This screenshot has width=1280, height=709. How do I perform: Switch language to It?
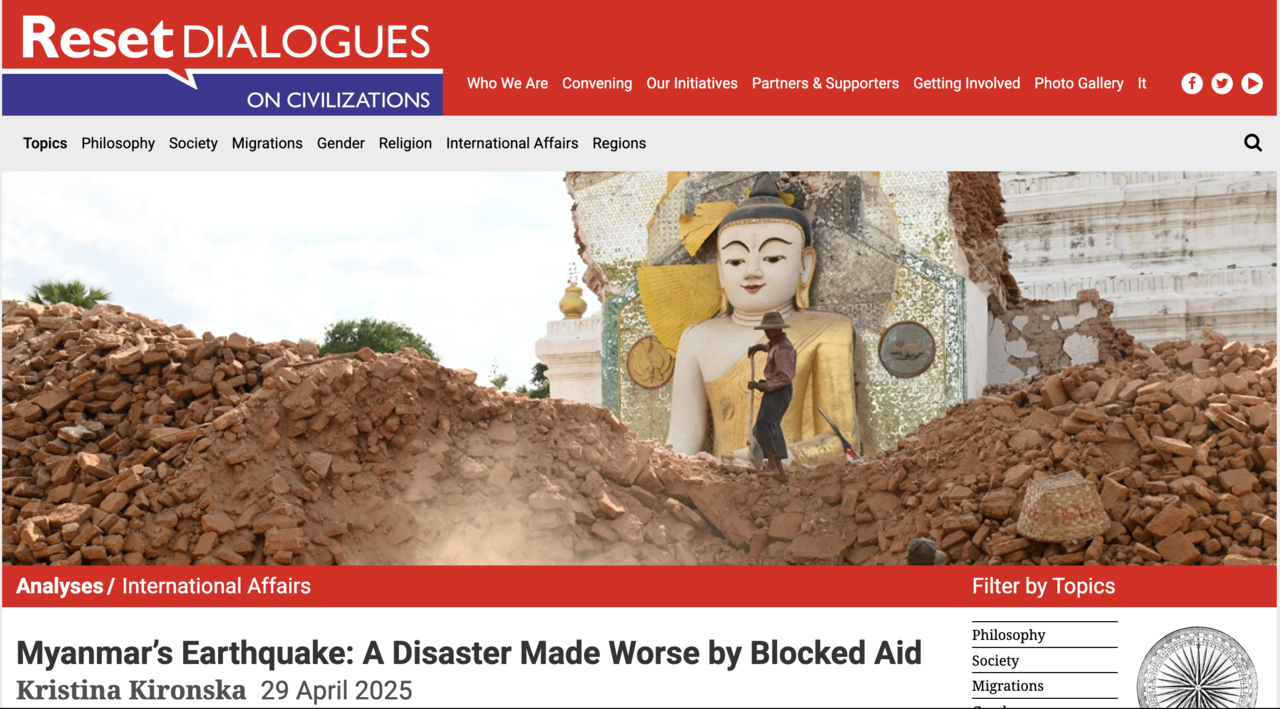(x=1142, y=84)
